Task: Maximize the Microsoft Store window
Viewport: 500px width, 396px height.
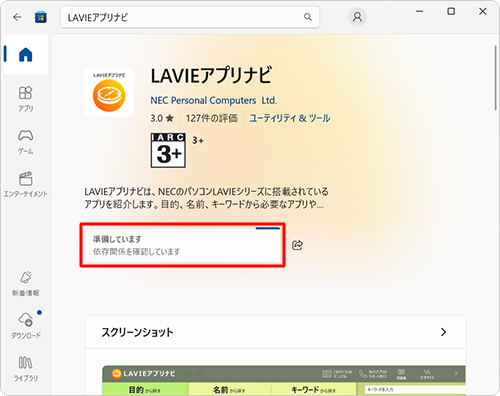Action: [451, 11]
